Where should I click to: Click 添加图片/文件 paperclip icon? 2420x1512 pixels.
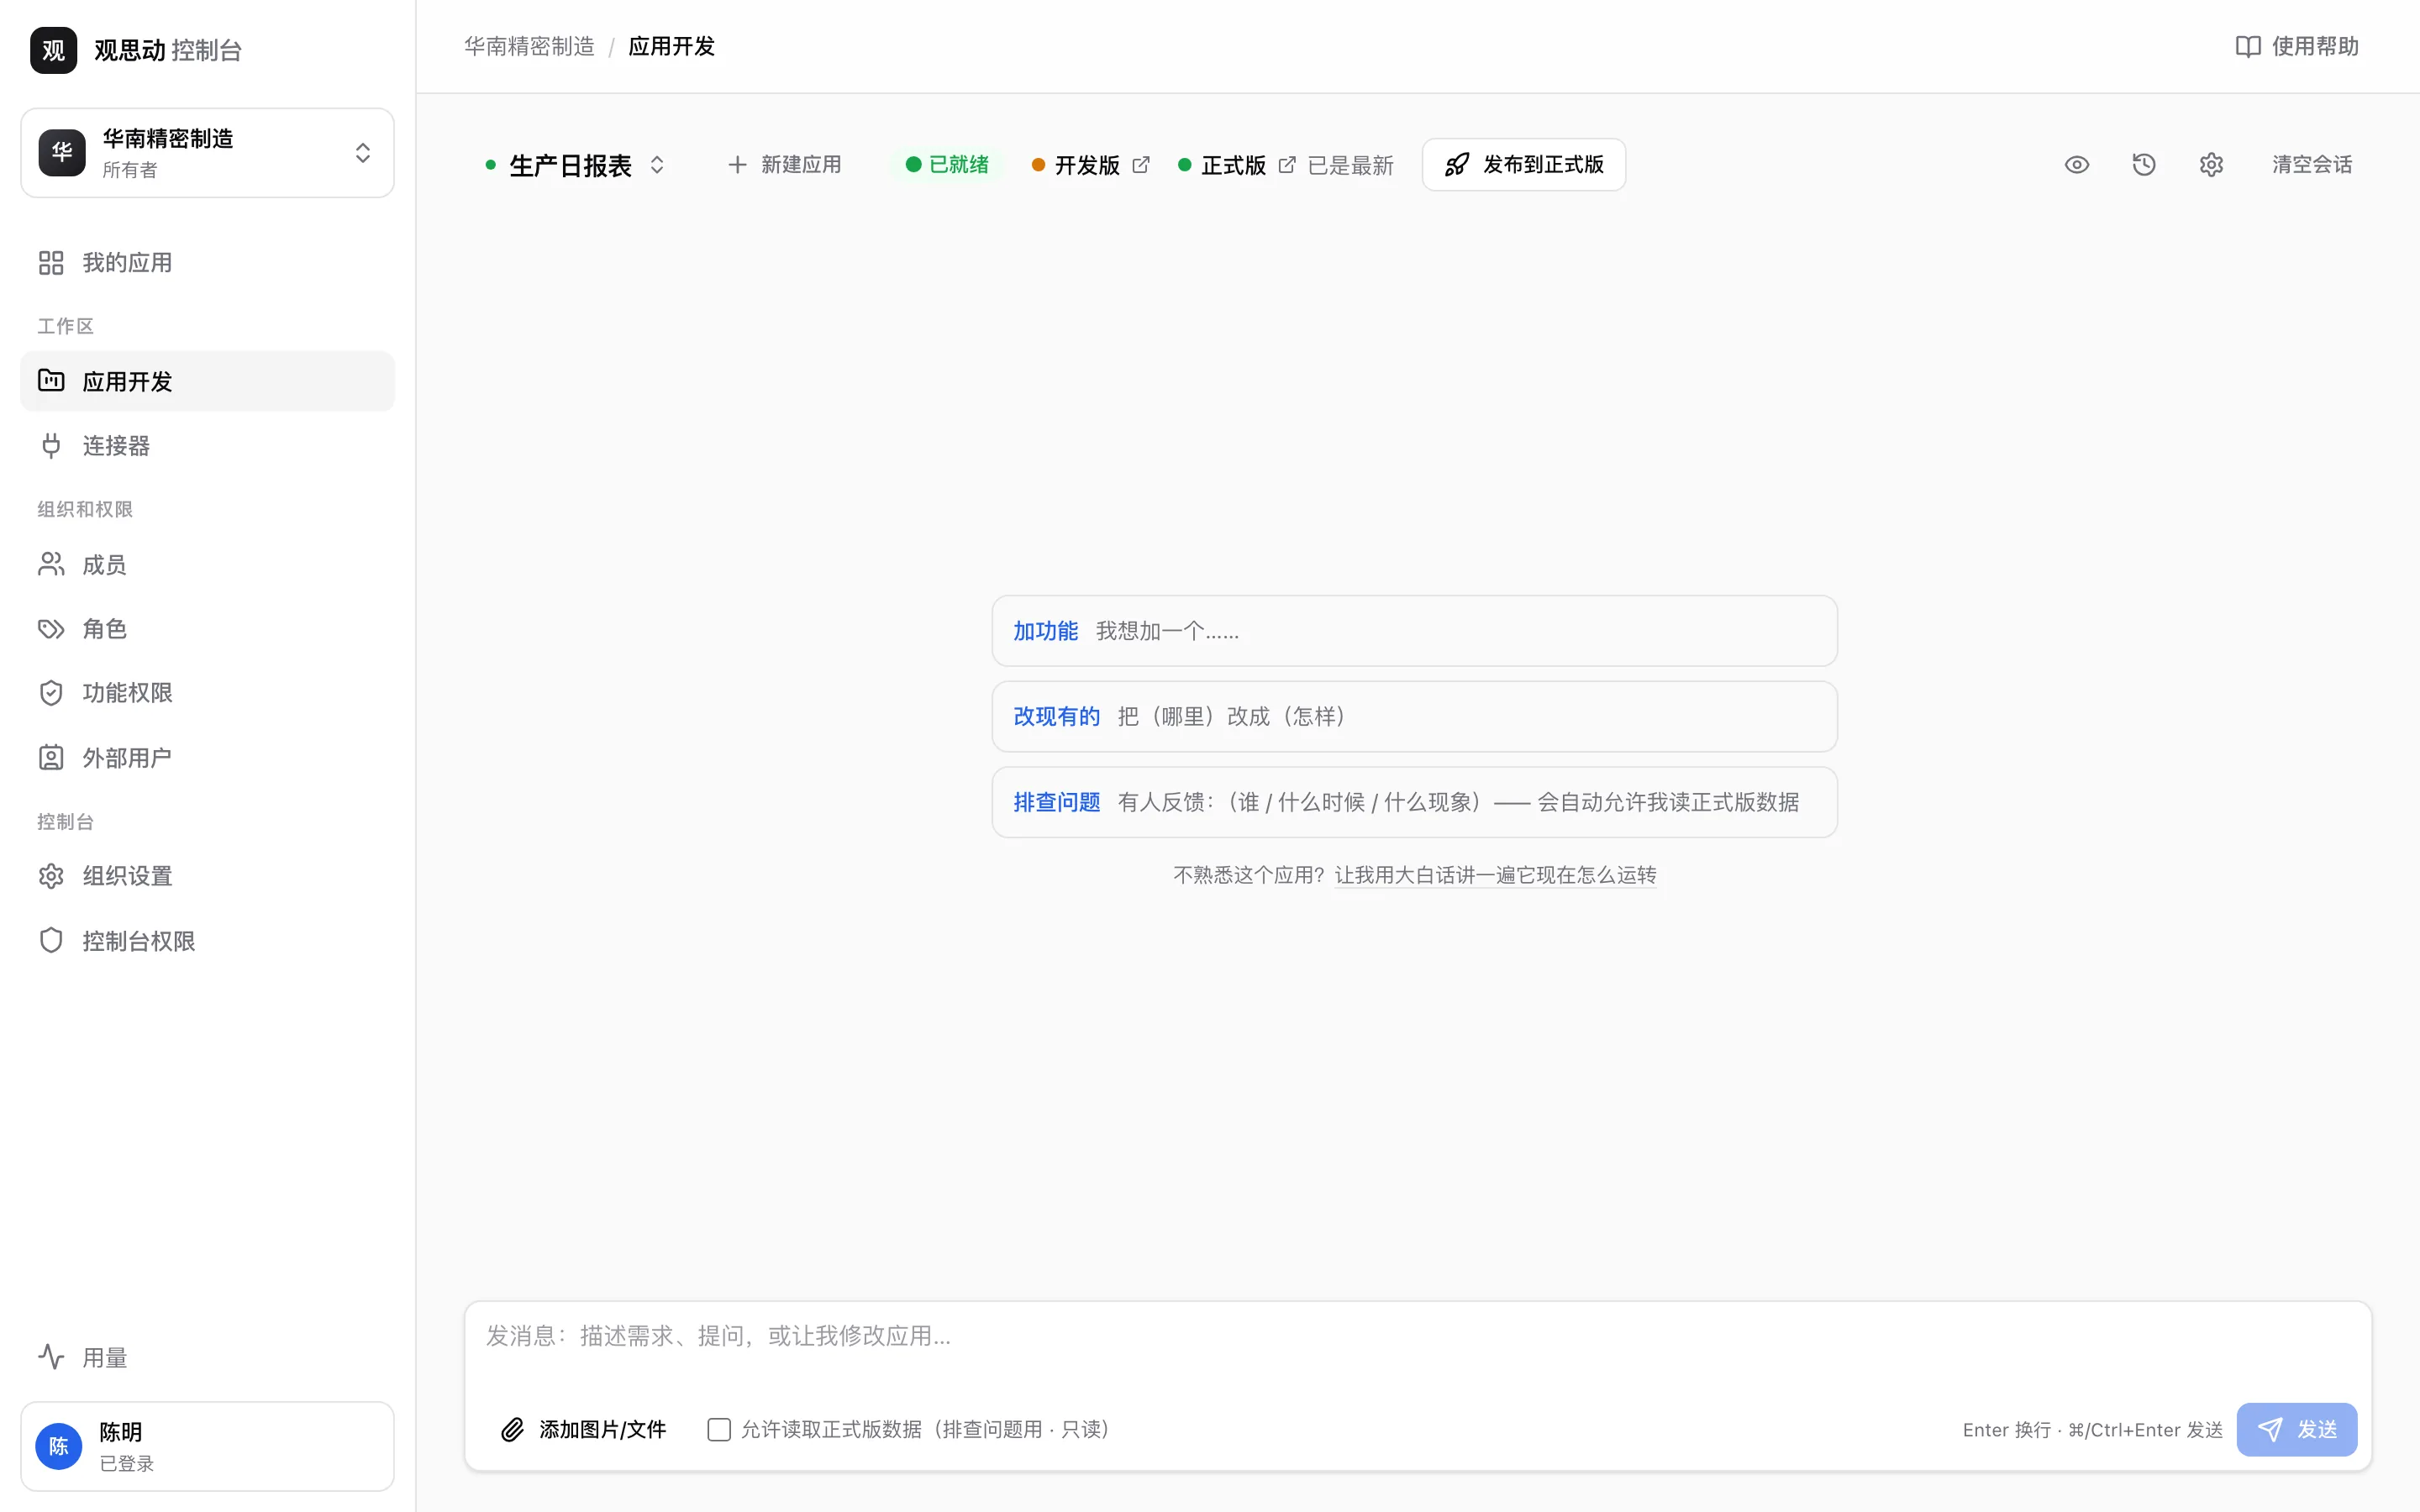[x=512, y=1429]
